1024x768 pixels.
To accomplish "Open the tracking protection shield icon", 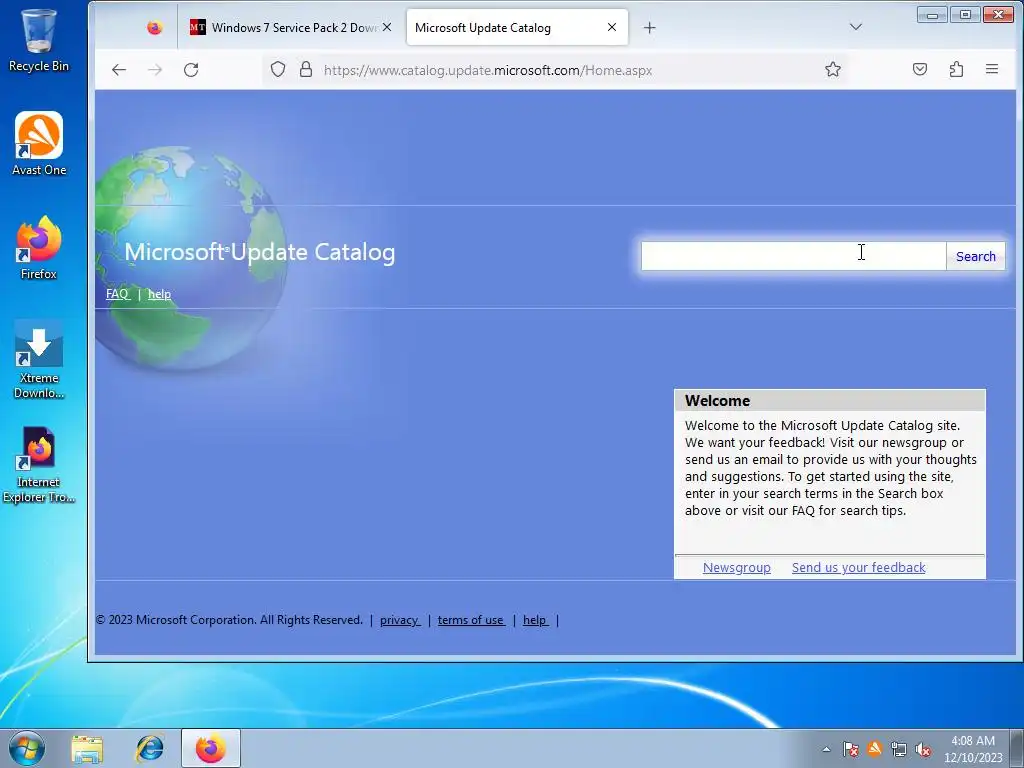I will pyautogui.click(x=278, y=70).
